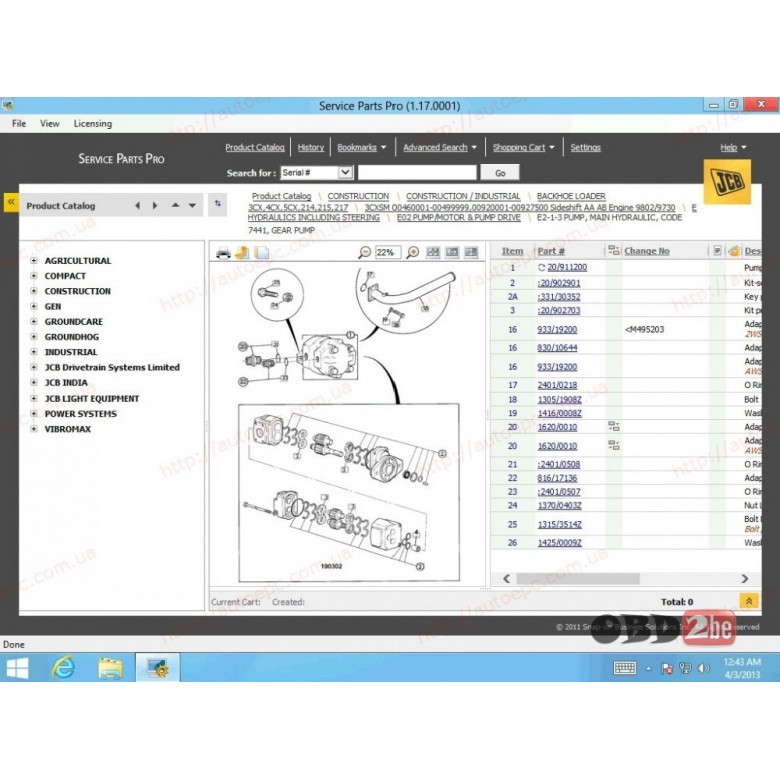Open part number 2401/0218
This screenshot has height=780, width=780.
557,385
